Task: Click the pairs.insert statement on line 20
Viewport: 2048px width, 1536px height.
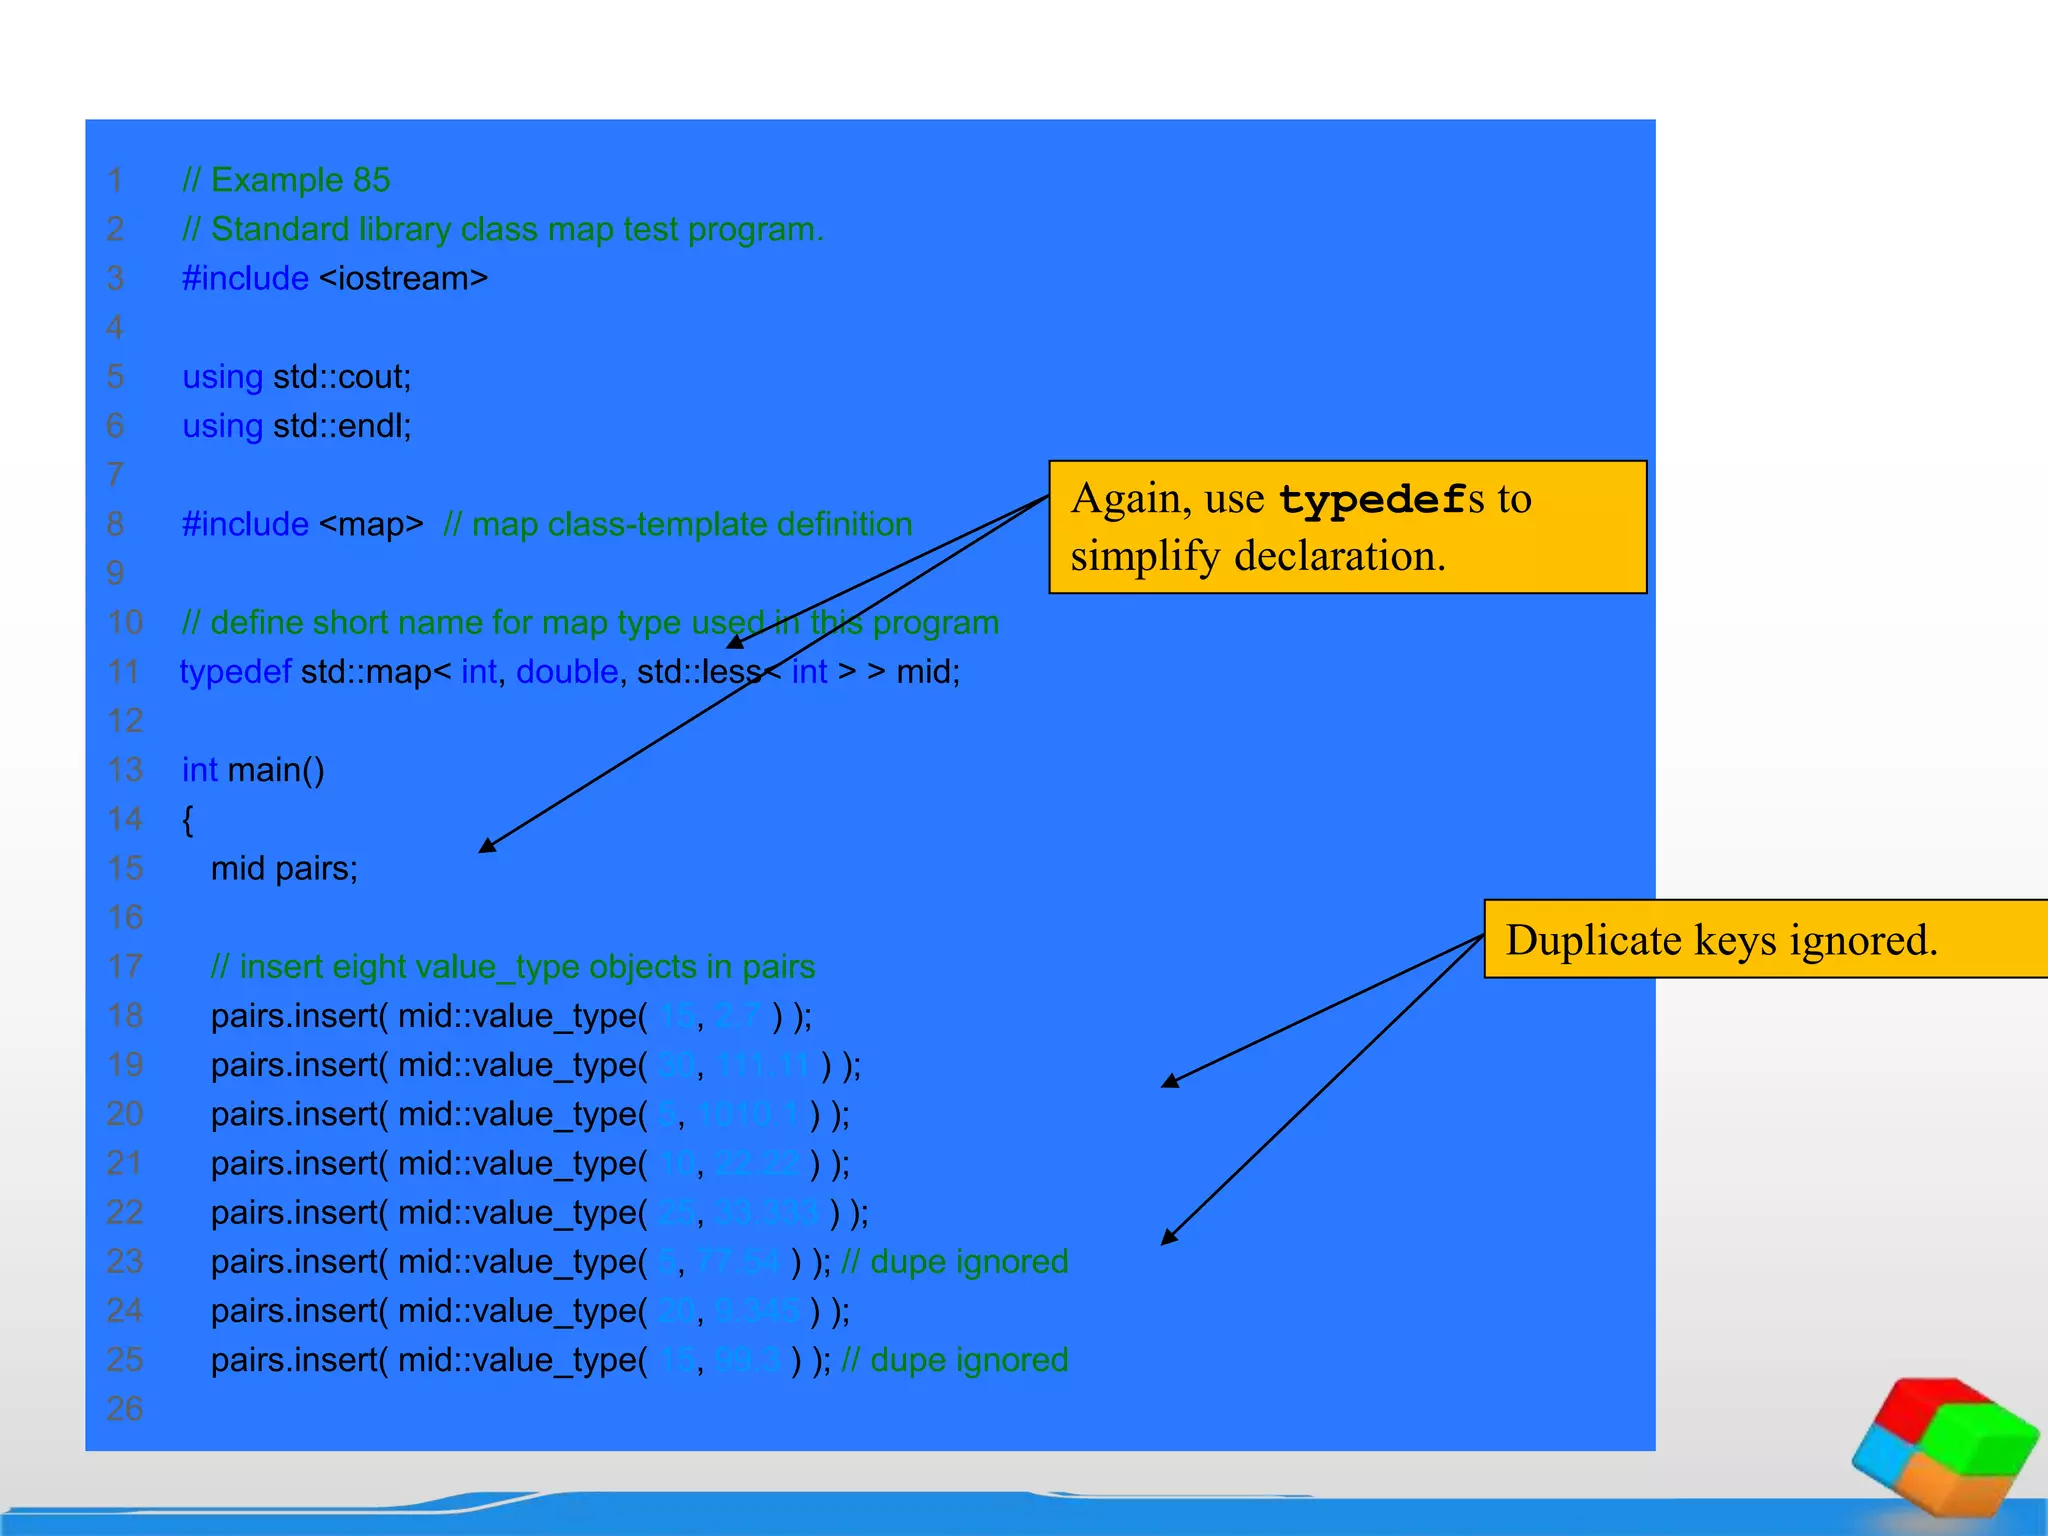Action: [x=530, y=1114]
